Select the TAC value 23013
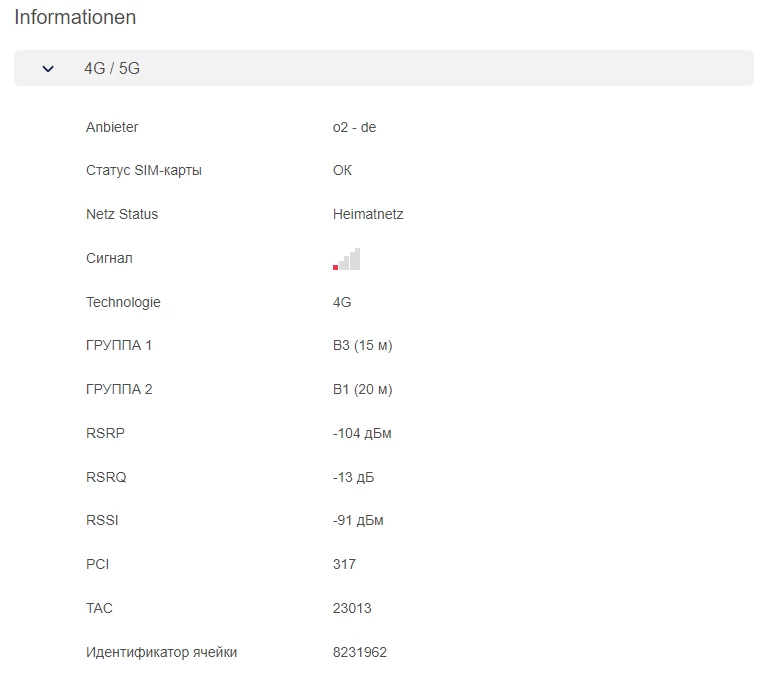The image size is (774, 683). coord(352,608)
